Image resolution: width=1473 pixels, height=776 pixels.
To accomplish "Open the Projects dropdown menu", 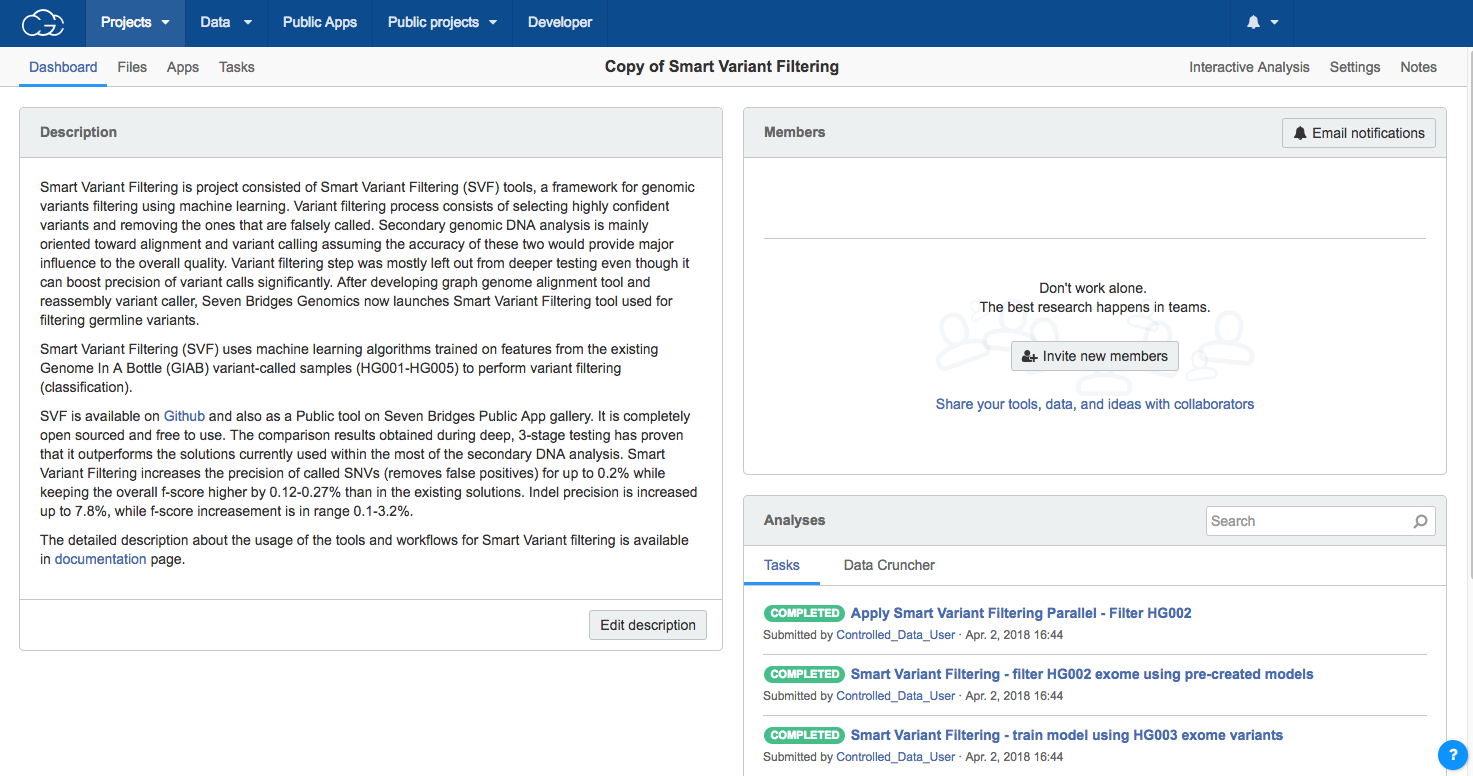I will point(136,22).
